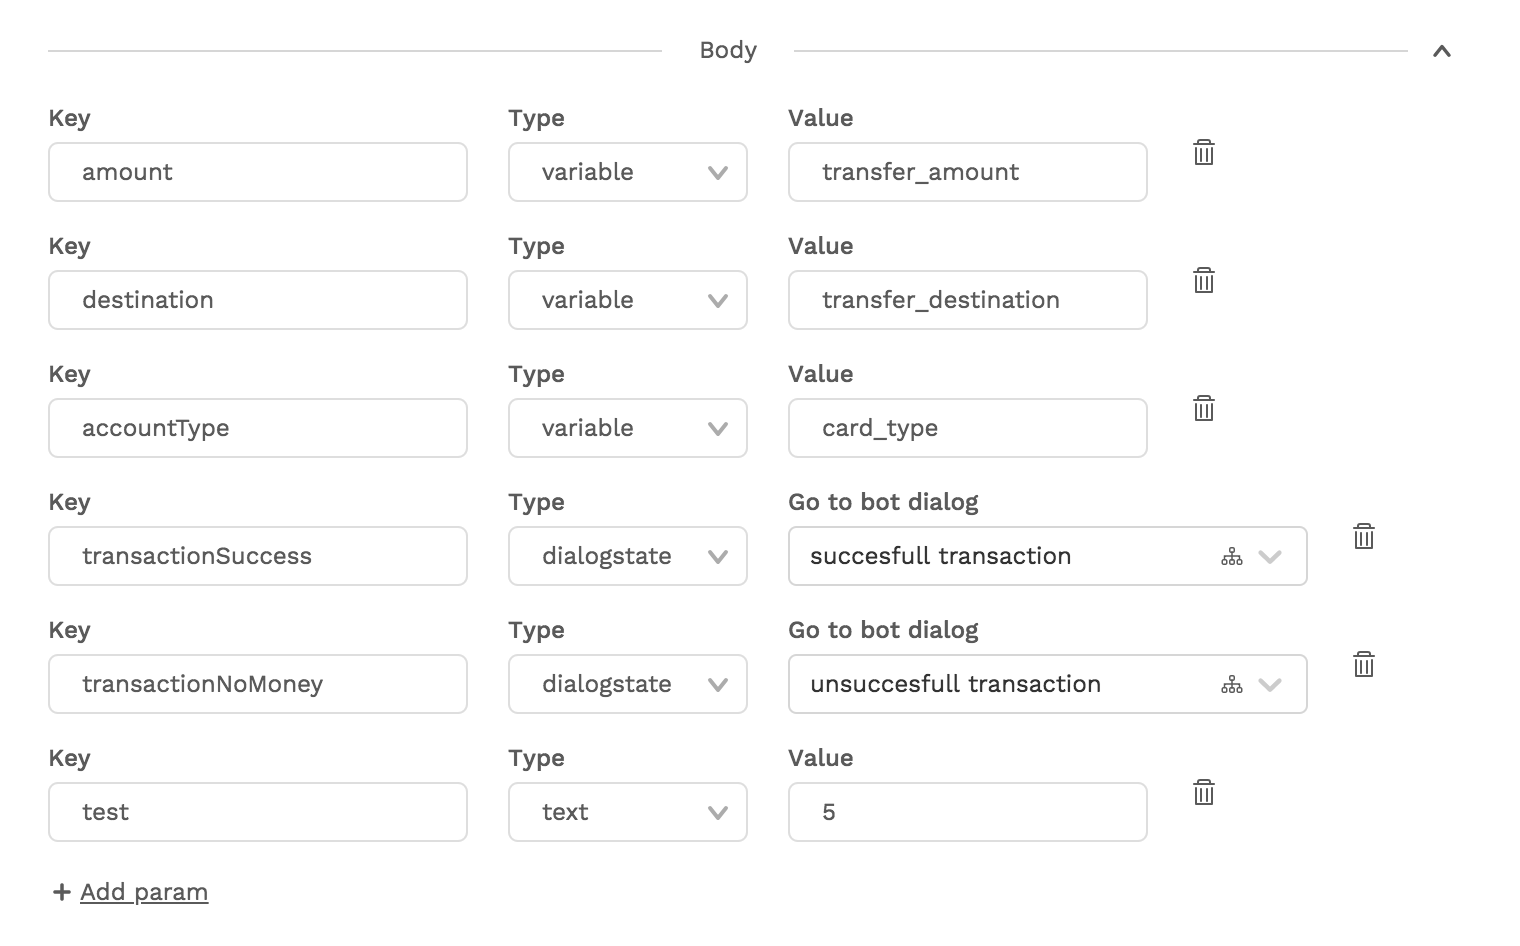Image resolution: width=1520 pixels, height=946 pixels.
Task: Expand the unsuccesfull transaction dialog dropdown
Action: tap(1270, 685)
